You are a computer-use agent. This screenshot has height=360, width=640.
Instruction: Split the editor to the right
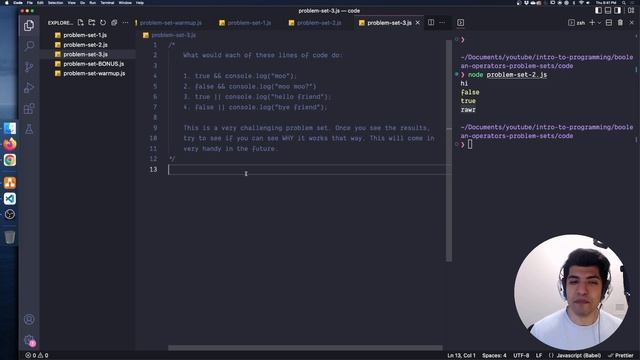pos(431,22)
